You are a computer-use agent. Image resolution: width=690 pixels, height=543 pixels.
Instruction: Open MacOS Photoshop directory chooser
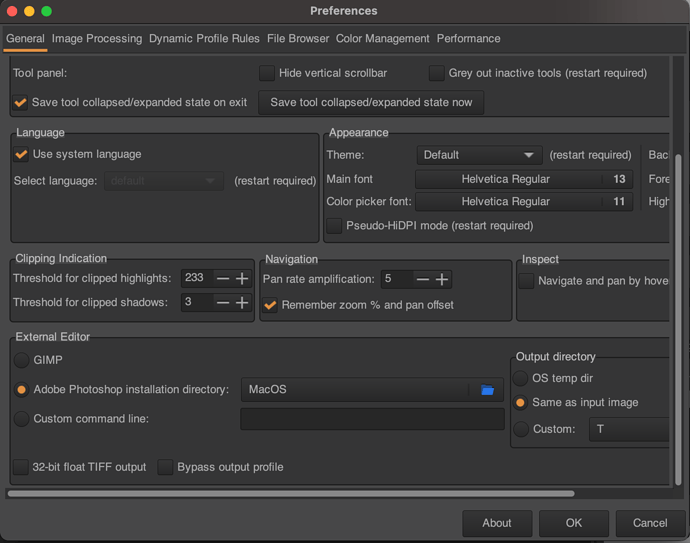(x=372, y=389)
